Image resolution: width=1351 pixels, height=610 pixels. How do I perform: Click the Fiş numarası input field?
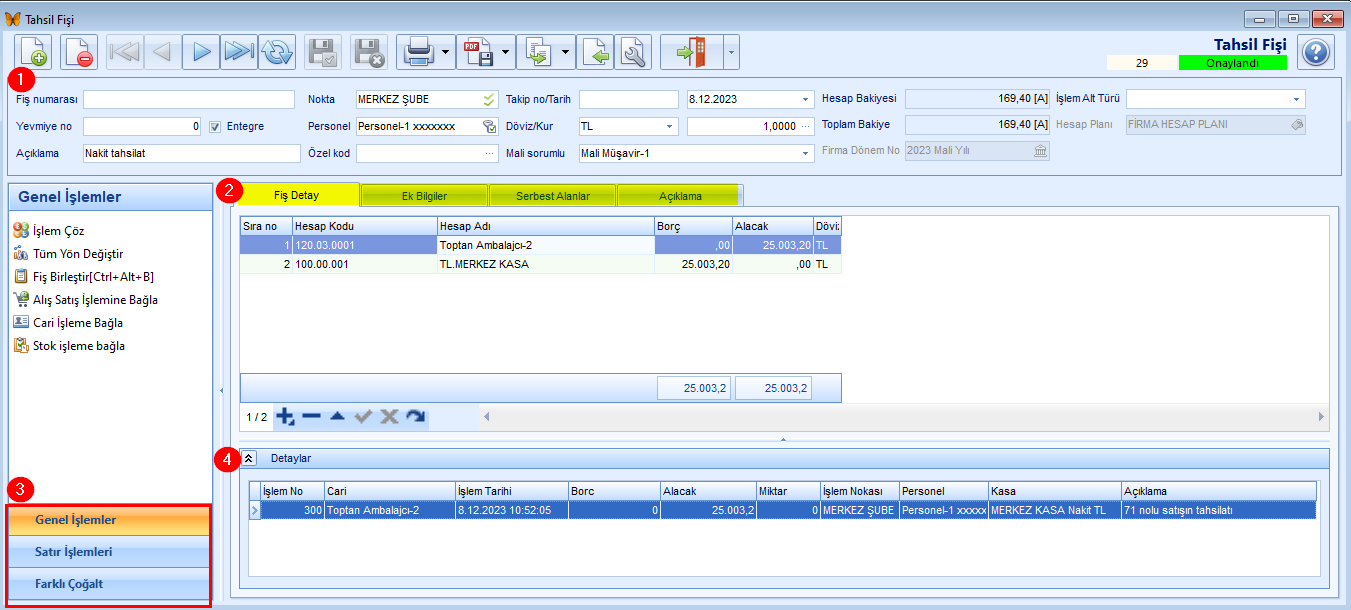189,99
